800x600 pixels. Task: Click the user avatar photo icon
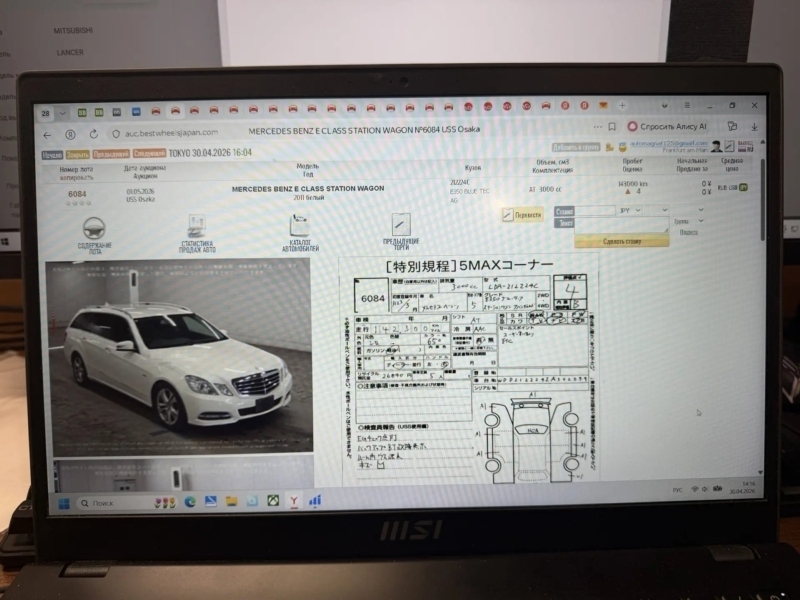pos(716,146)
